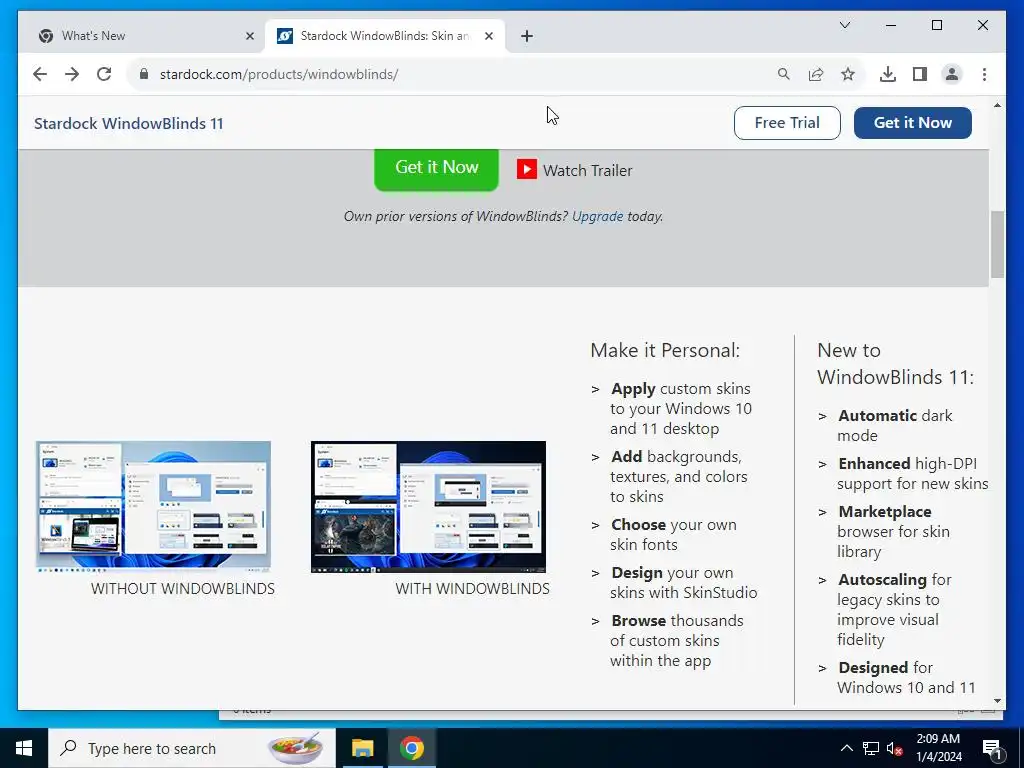Viewport: 1024px width, 768px height.
Task: Click the scrollbar down arrow
Action: click(x=997, y=701)
